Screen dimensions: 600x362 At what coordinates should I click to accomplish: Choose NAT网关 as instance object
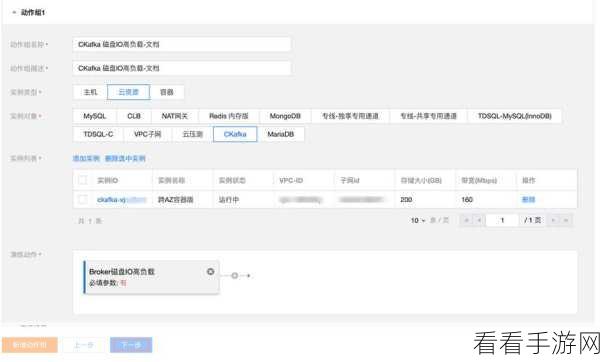point(174,116)
